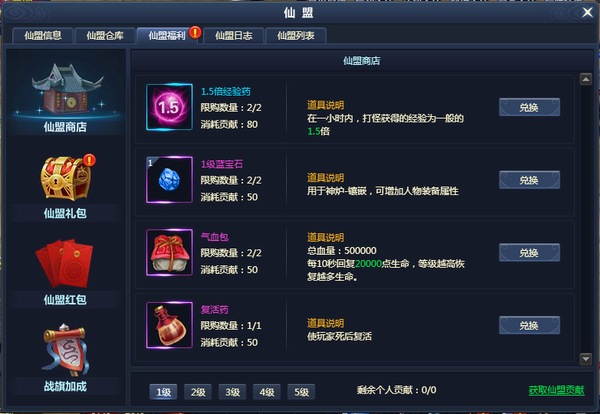This screenshot has height=414, width=600.
Task: Select the 5级 shop level filter
Action: pyautogui.click(x=301, y=392)
